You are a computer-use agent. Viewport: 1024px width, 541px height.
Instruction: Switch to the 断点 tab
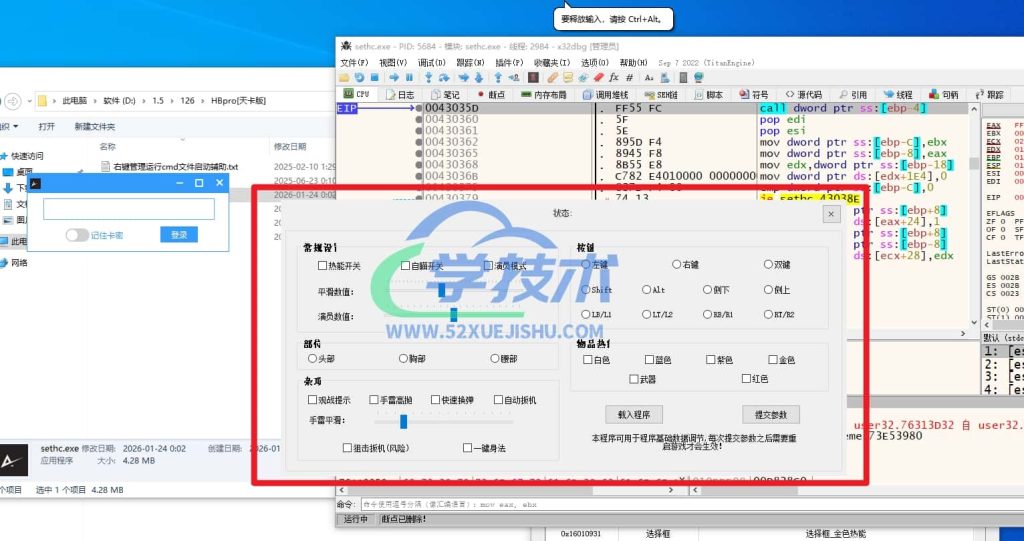click(x=489, y=95)
